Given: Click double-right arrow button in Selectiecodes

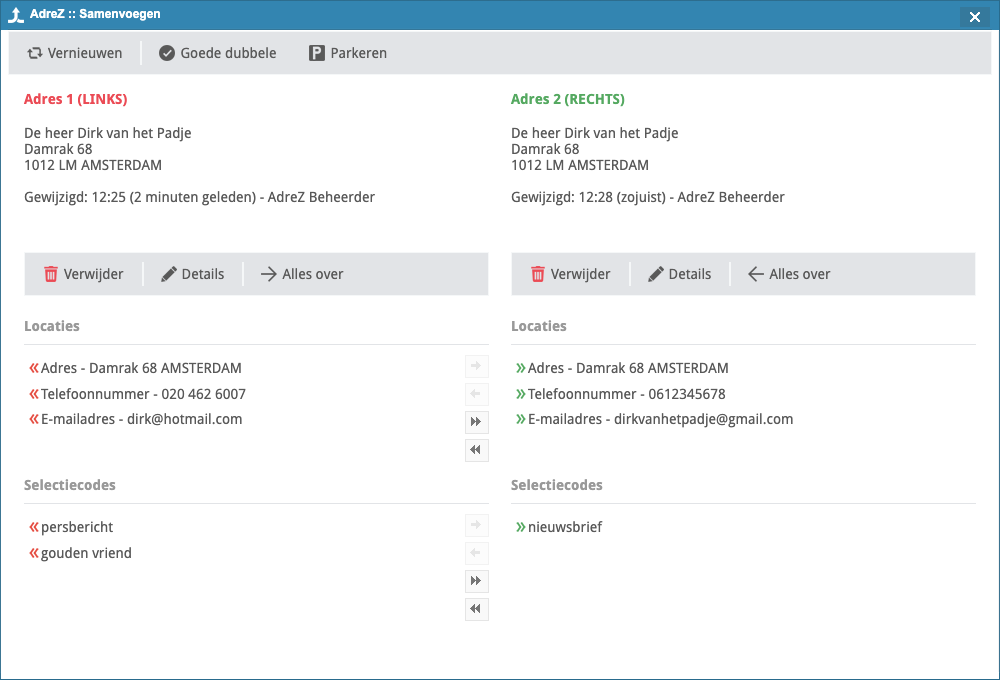Looking at the screenshot, I should (476, 581).
